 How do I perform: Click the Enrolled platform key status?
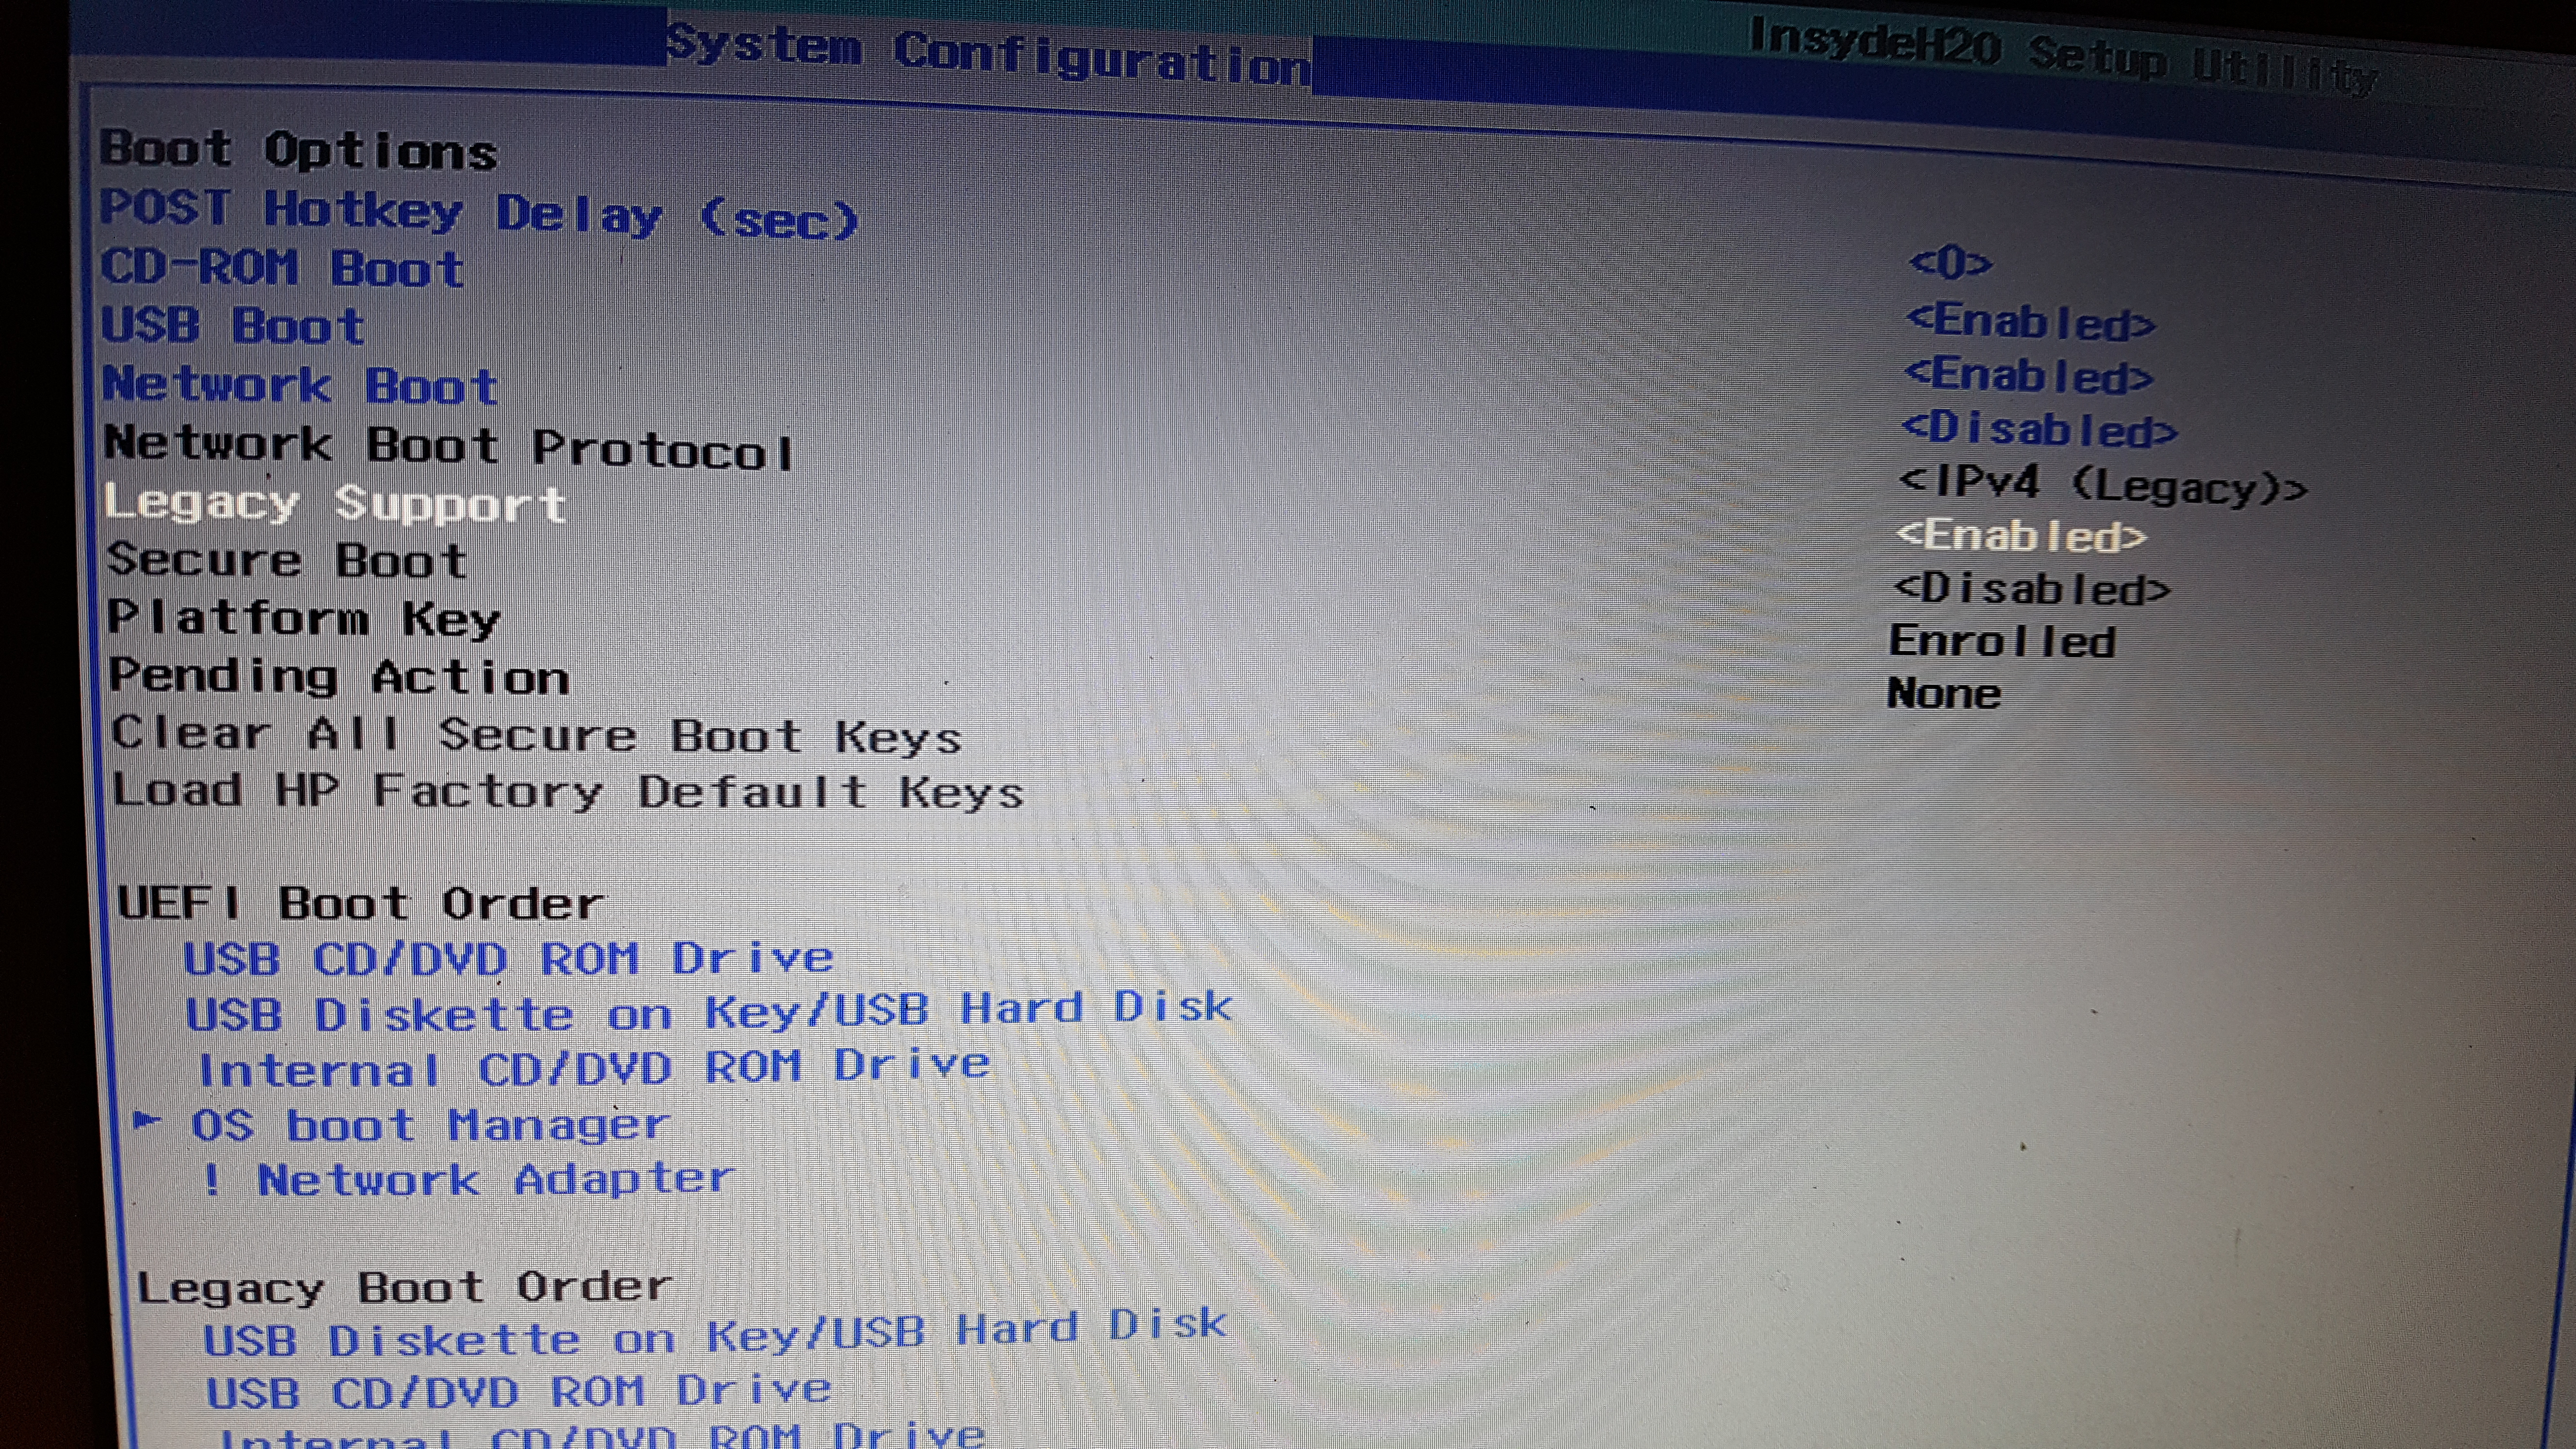2002,641
